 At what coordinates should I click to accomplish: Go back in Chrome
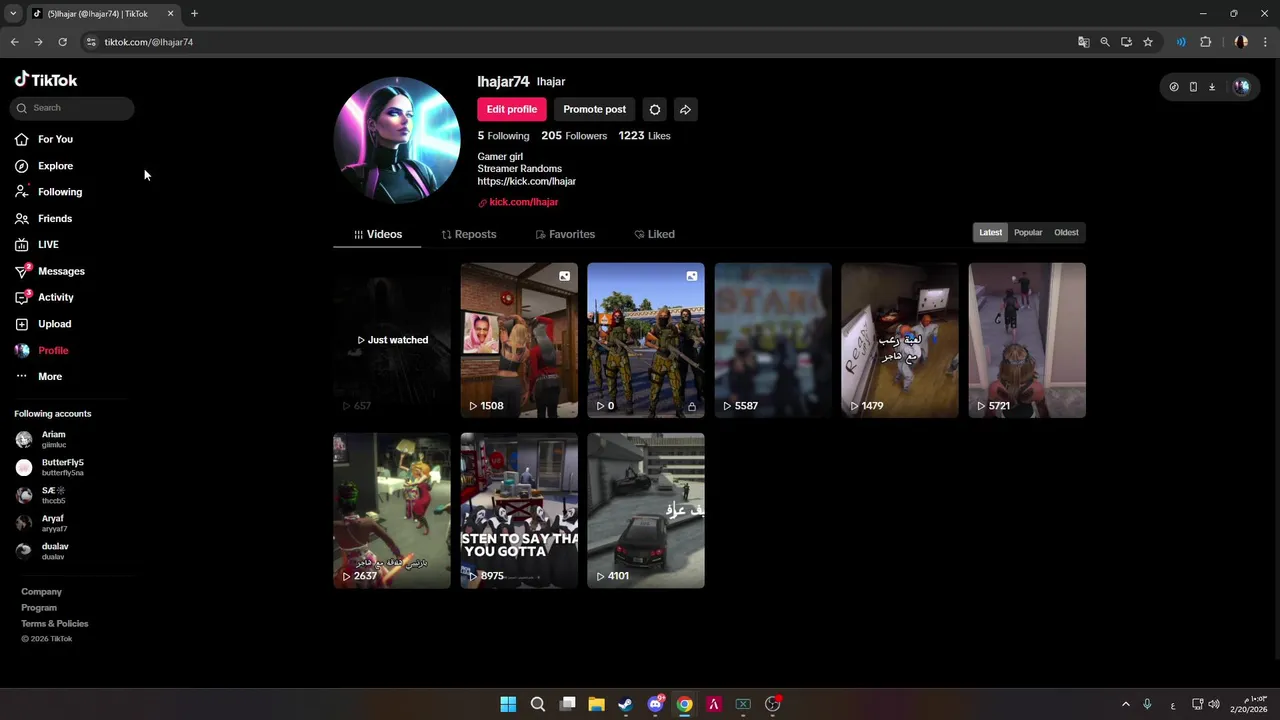click(14, 42)
